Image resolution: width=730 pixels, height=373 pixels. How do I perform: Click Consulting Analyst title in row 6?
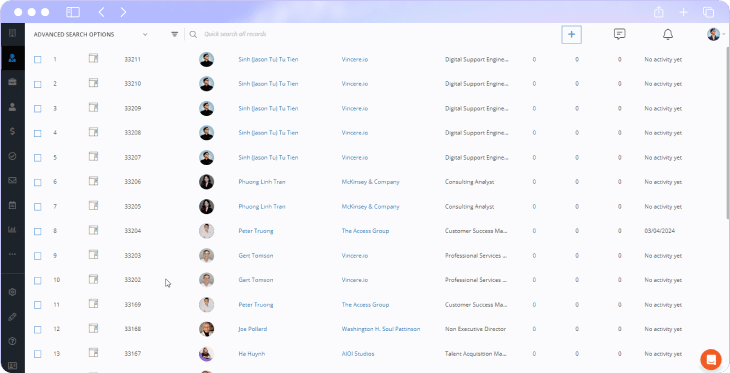[x=470, y=182]
